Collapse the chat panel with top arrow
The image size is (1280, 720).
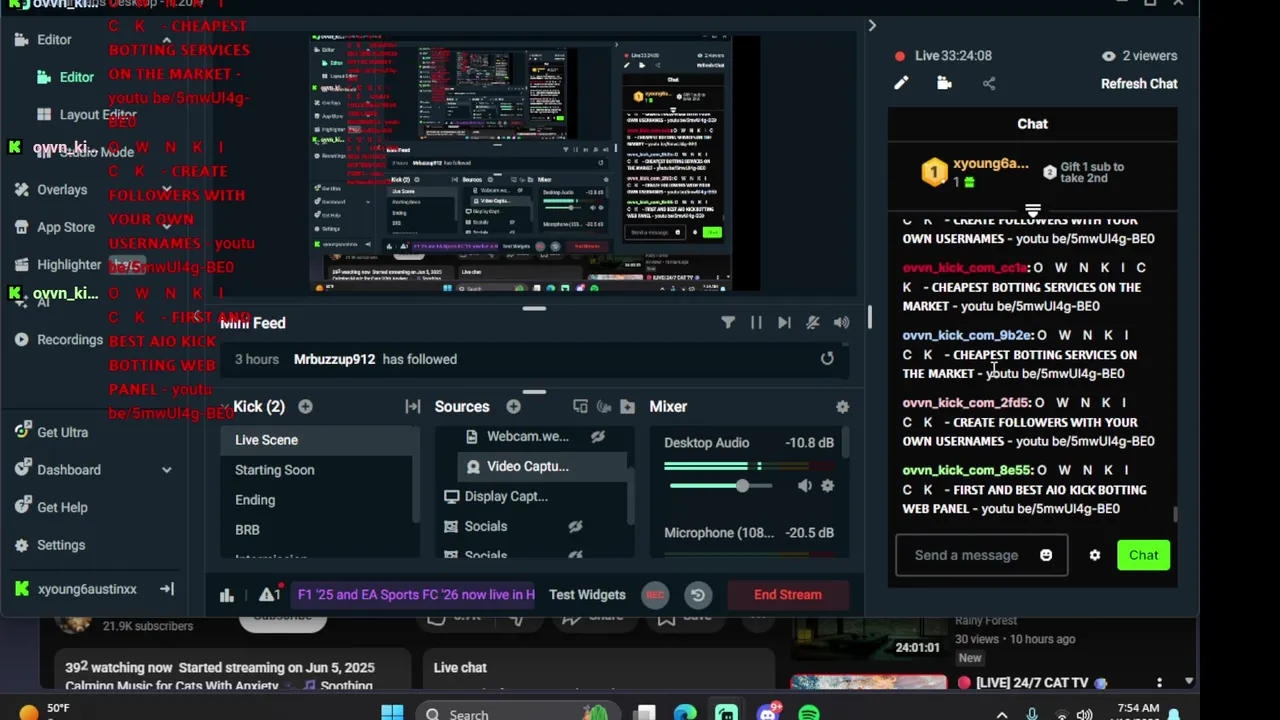coord(872,25)
